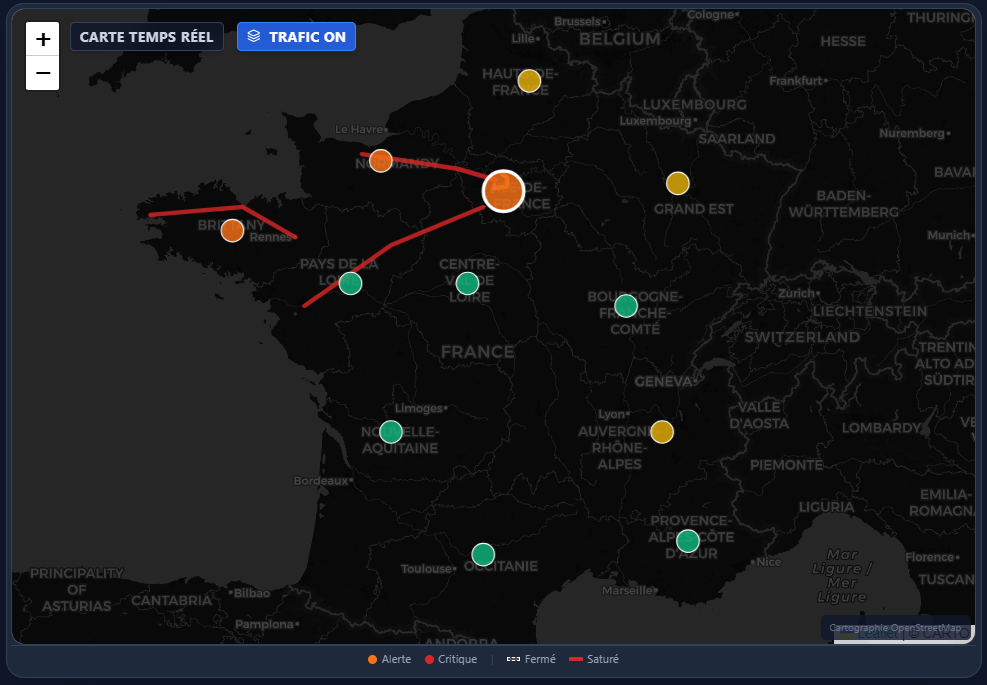Toggle the TRAFIC ON layer button
This screenshot has height=685, width=987.
[296, 37]
